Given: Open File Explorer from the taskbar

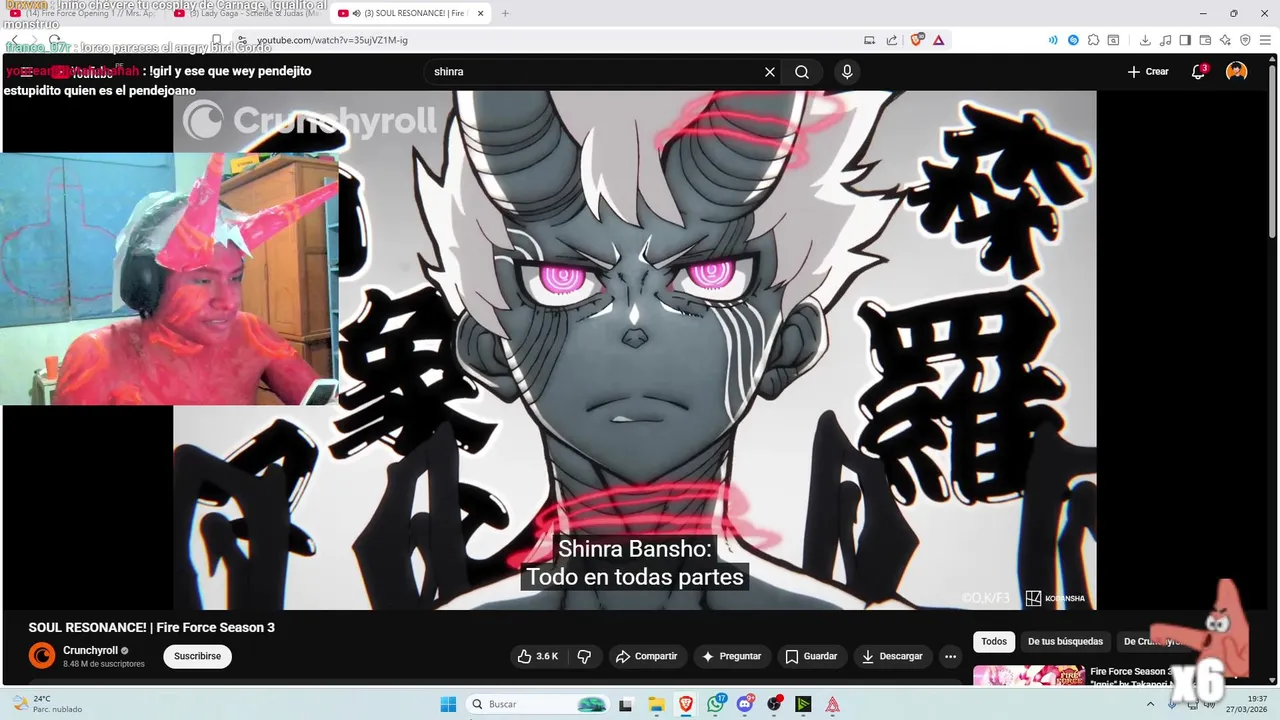Looking at the screenshot, I should [656, 704].
